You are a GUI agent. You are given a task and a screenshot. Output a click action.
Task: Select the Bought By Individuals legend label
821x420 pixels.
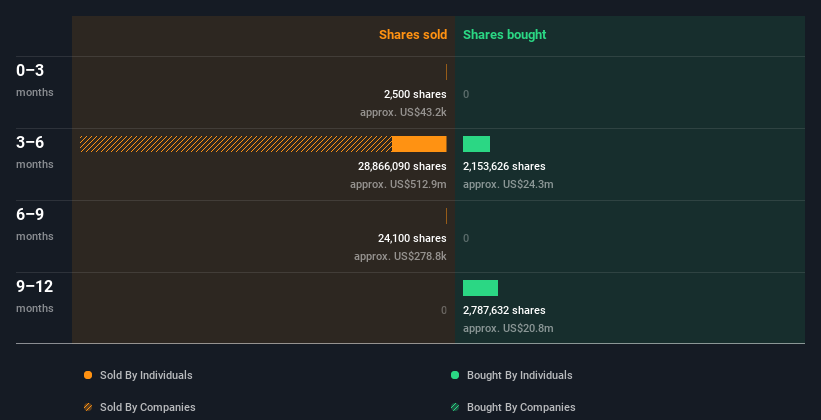pos(519,375)
